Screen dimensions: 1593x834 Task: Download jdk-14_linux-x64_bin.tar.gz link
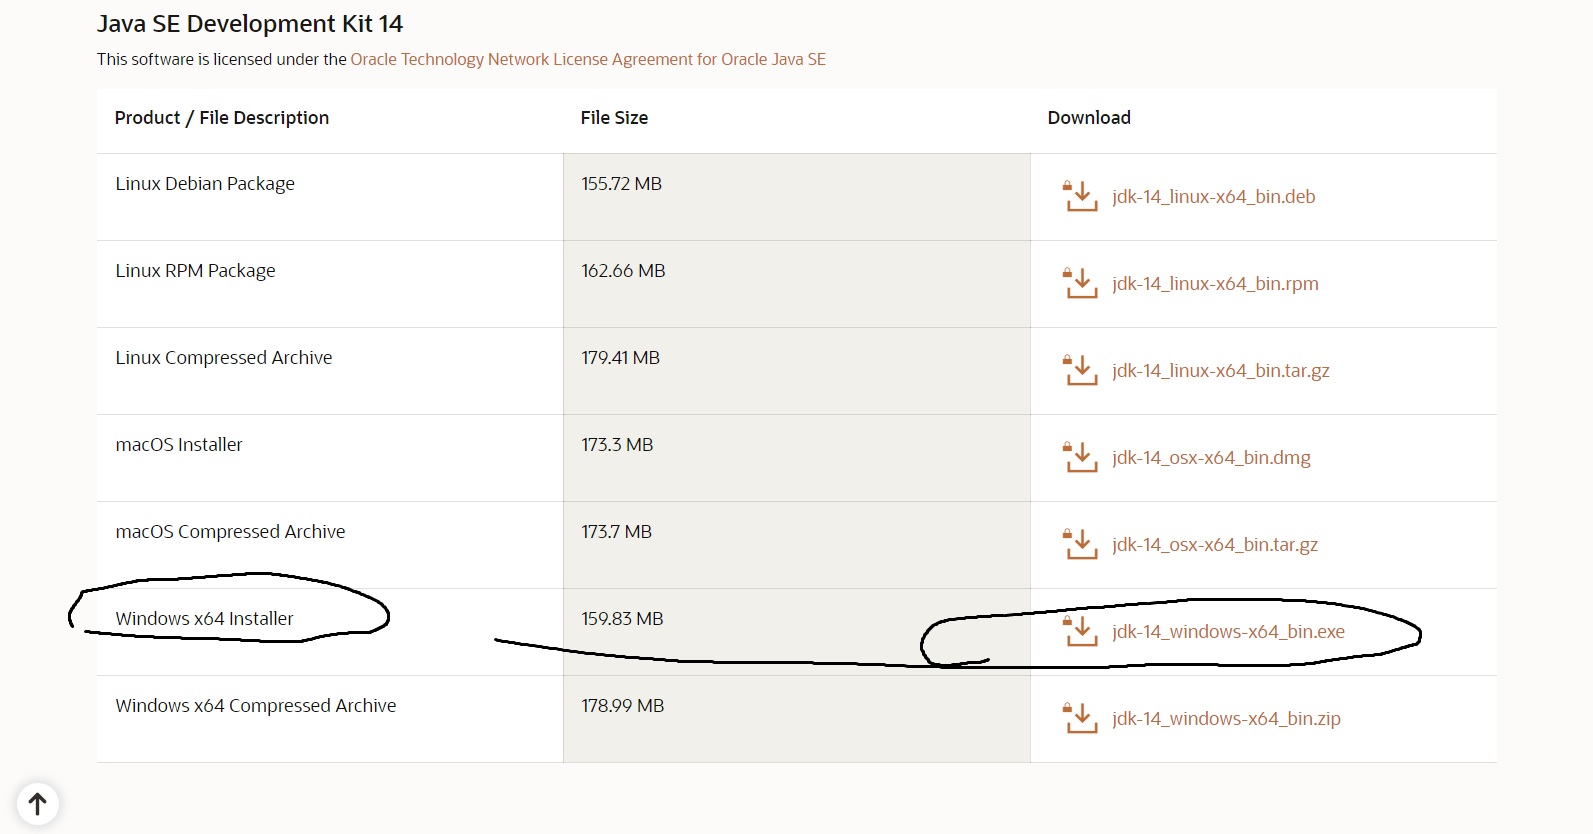point(1220,371)
